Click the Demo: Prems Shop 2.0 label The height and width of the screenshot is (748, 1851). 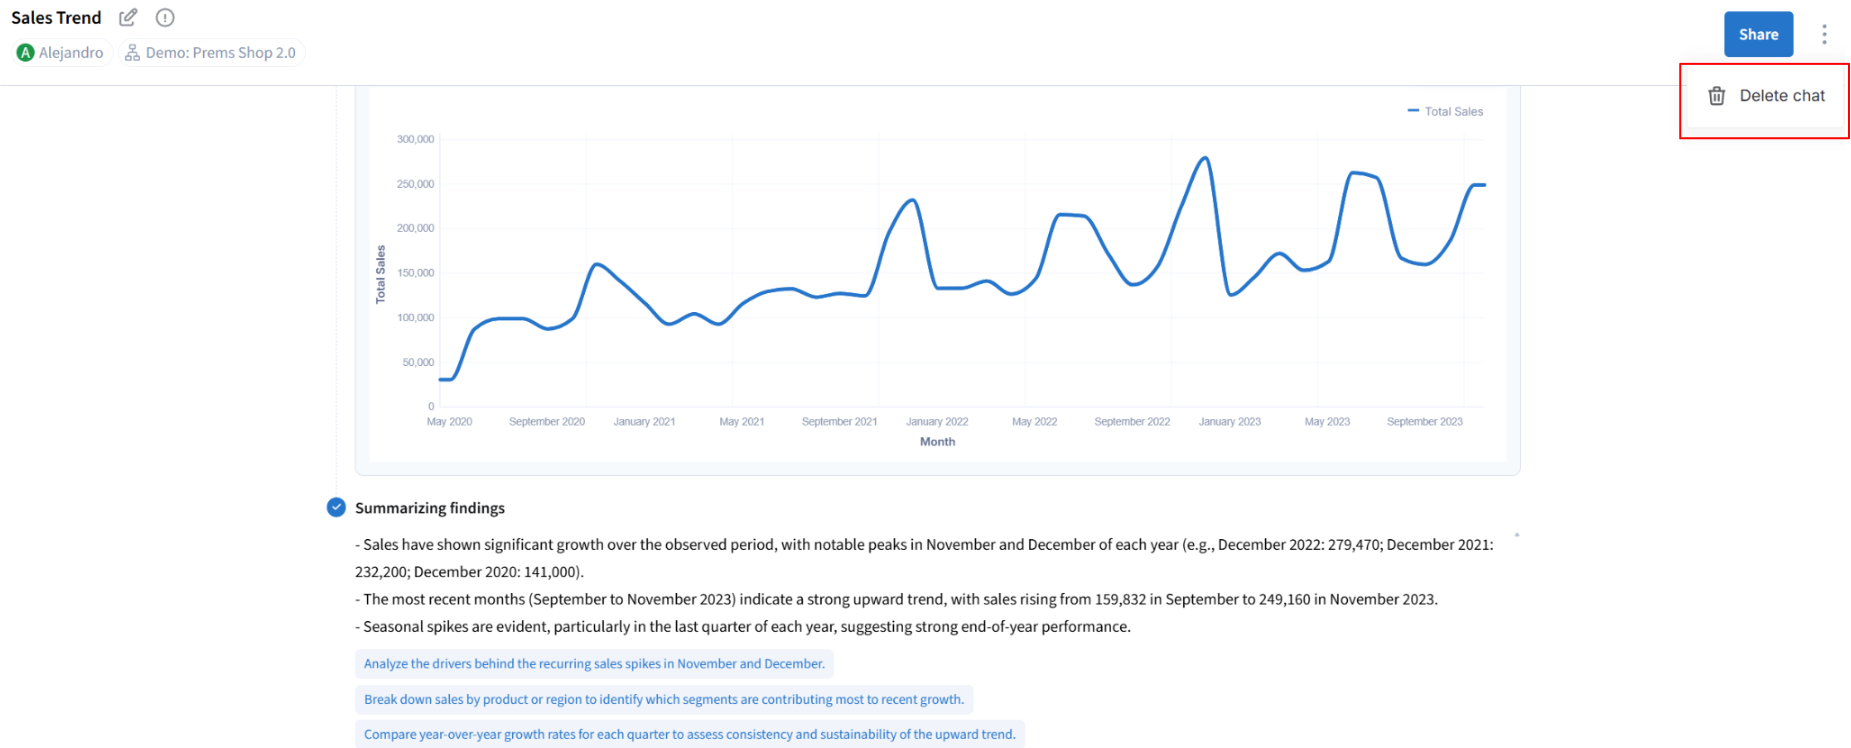[x=220, y=53]
